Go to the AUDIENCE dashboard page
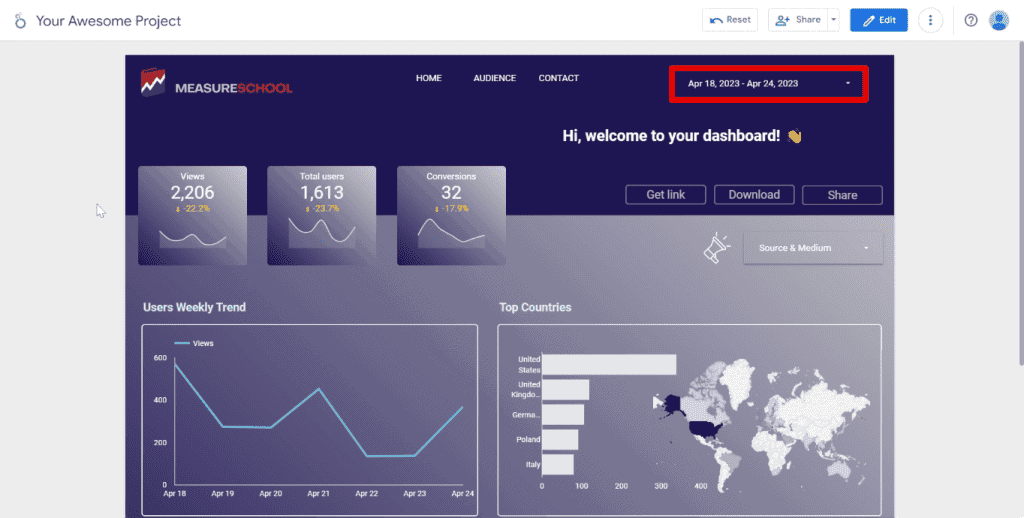Viewport: 1024px width, 518px height. point(494,78)
